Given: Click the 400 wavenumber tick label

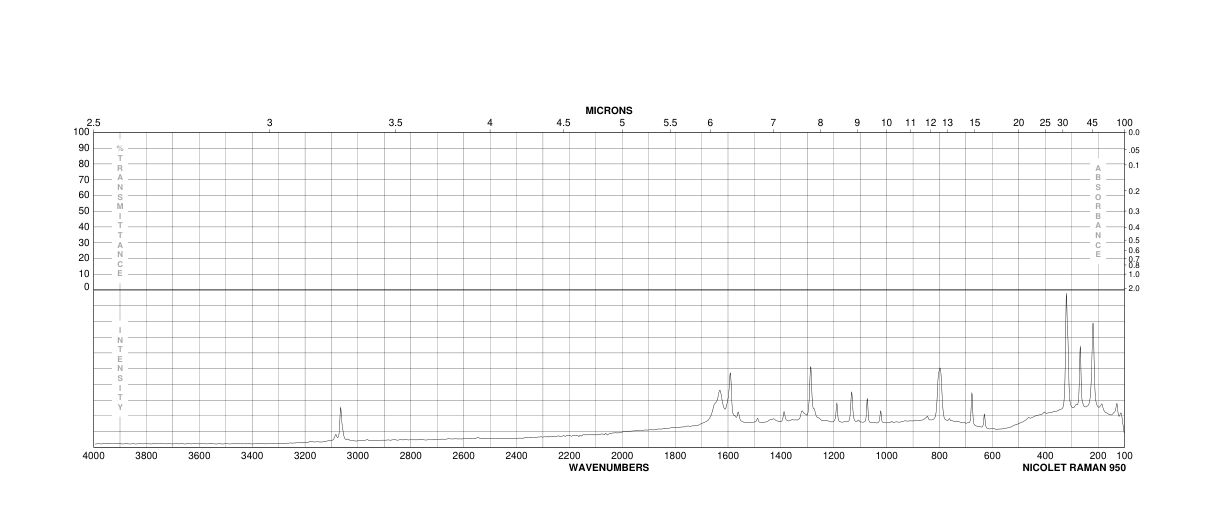Looking at the screenshot, I should point(1045,456).
